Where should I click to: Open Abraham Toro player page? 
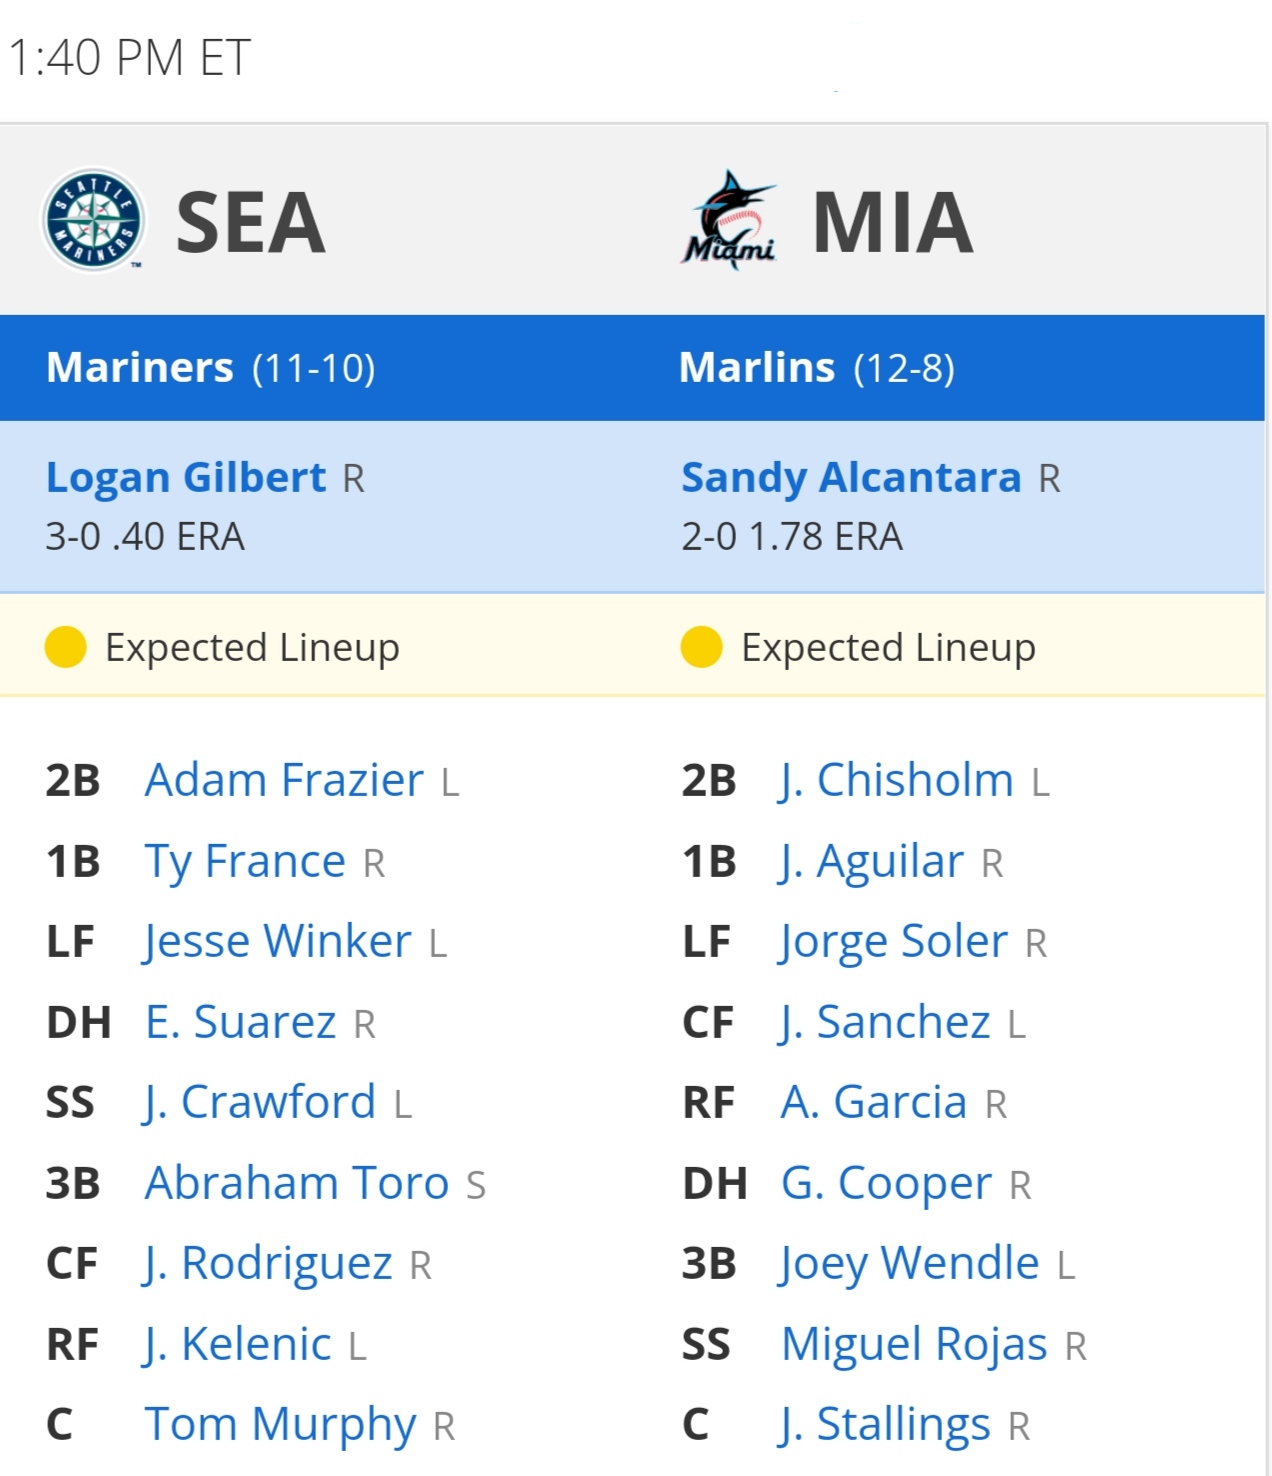pyautogui.click(x=297, y=1183)
